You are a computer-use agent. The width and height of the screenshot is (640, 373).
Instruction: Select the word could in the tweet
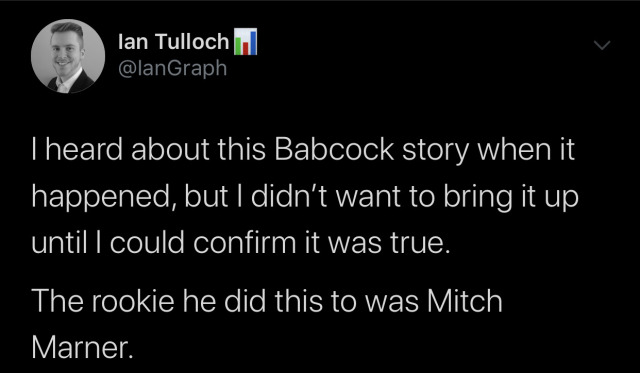click(x=147, y=242)
